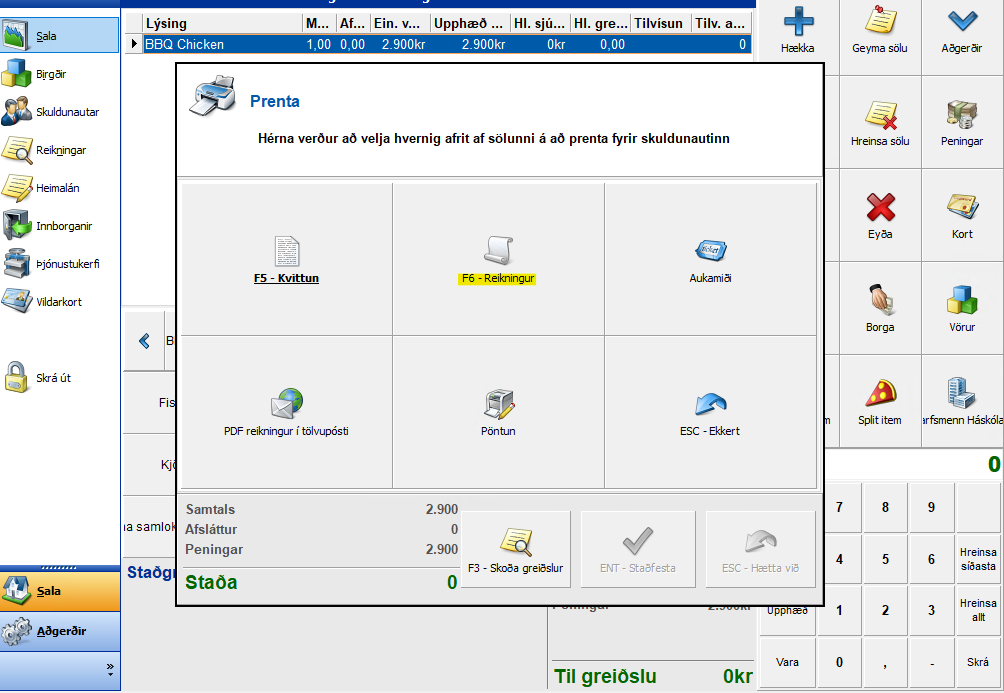Screen dimensions: 1004x693
Task: Select the Sala bottom navigation tab
Action: pyautogui.click(x=60, y=591)
